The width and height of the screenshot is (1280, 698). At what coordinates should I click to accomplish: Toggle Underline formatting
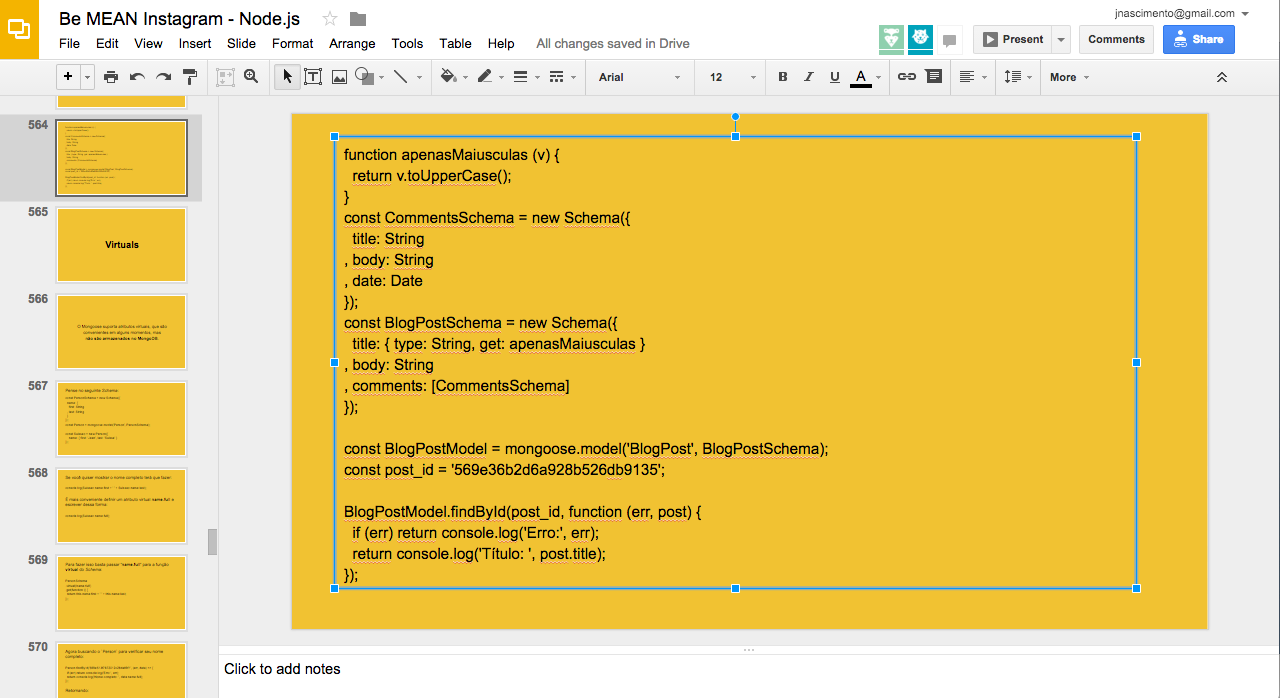835,77
